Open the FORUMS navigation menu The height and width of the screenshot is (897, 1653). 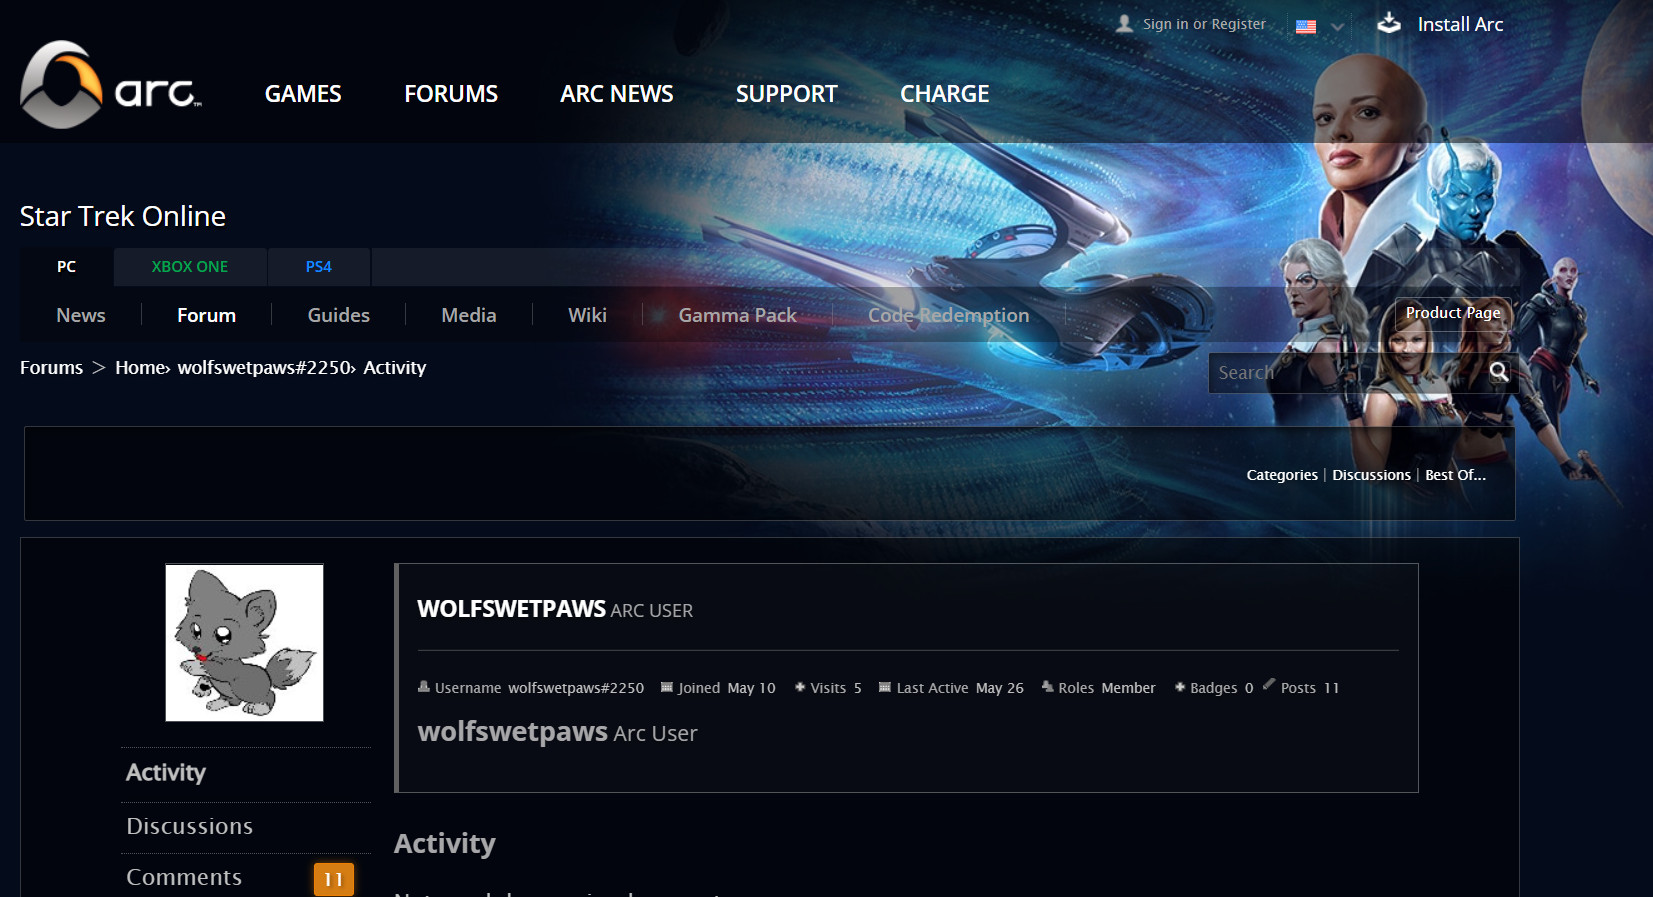coord(451,94)
